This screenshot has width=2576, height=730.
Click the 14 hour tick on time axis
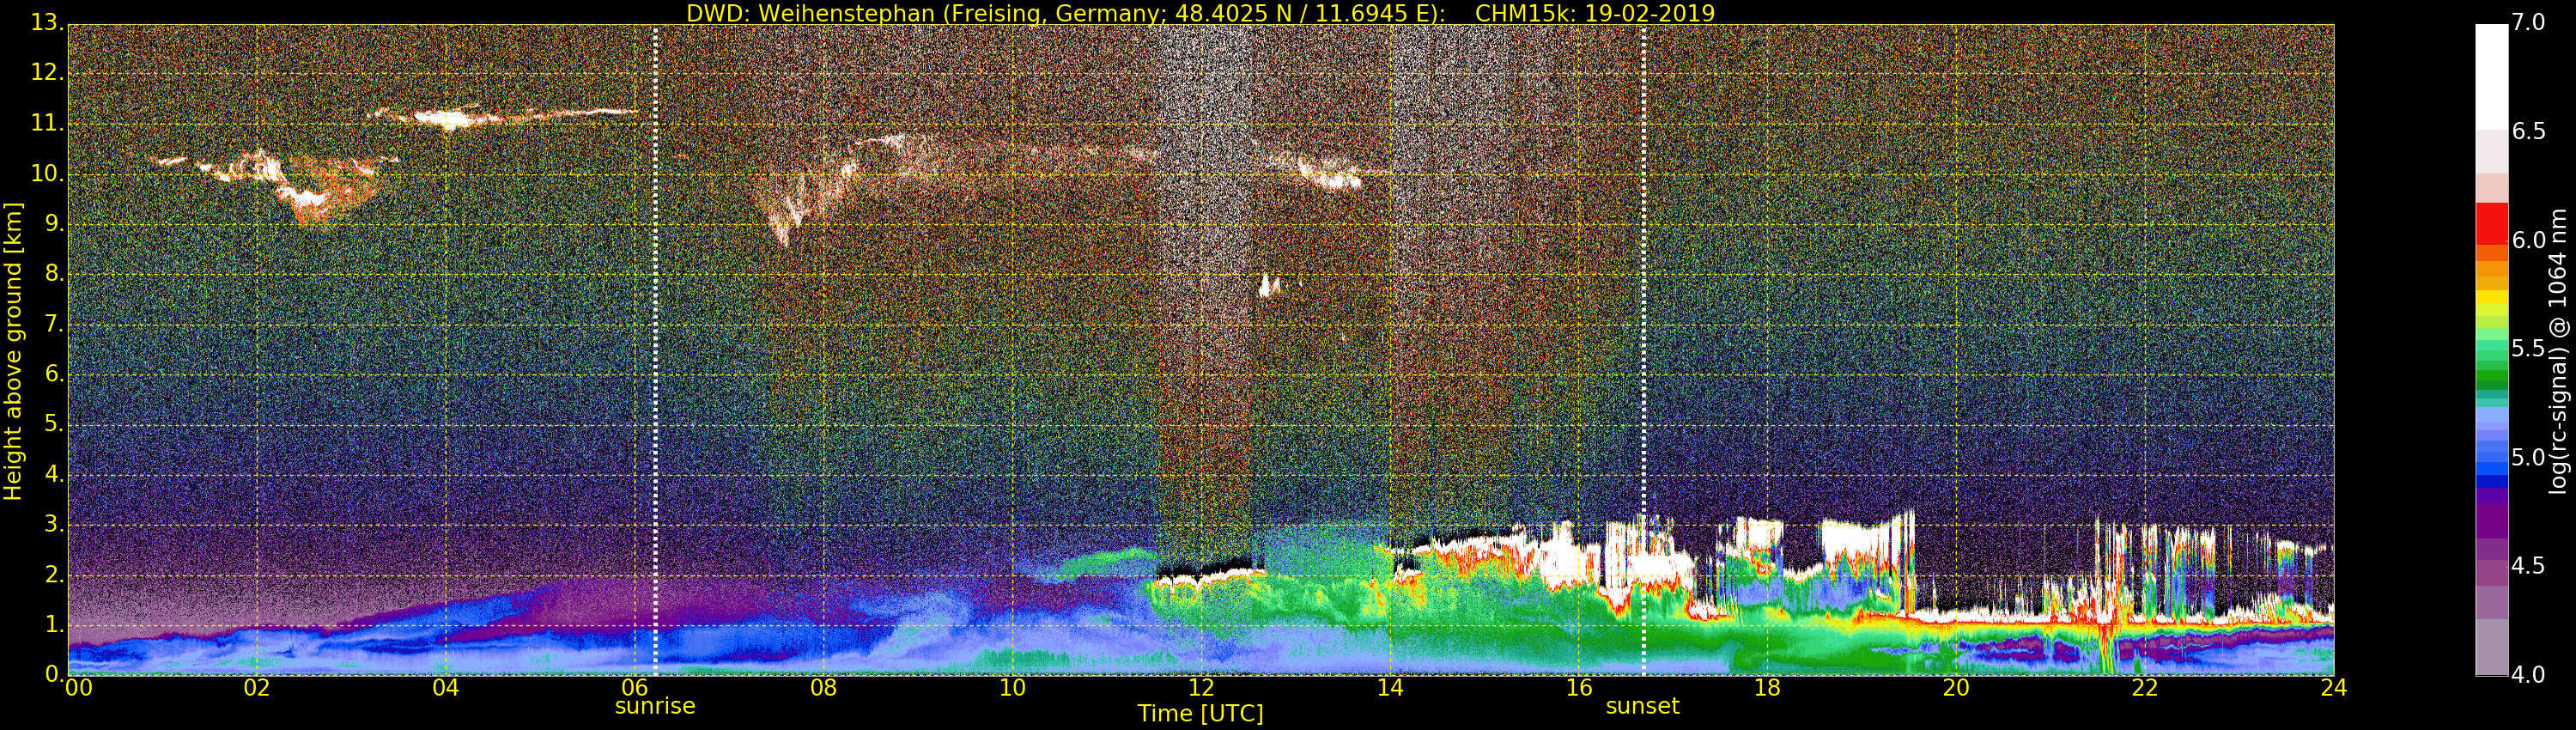[x=1390, y=688]
